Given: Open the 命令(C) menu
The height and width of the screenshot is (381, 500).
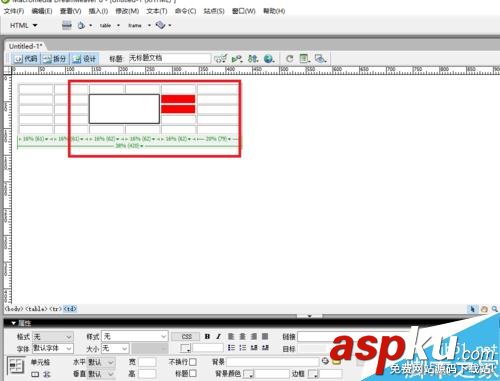Looking at the screenshot, I should 185,11.
